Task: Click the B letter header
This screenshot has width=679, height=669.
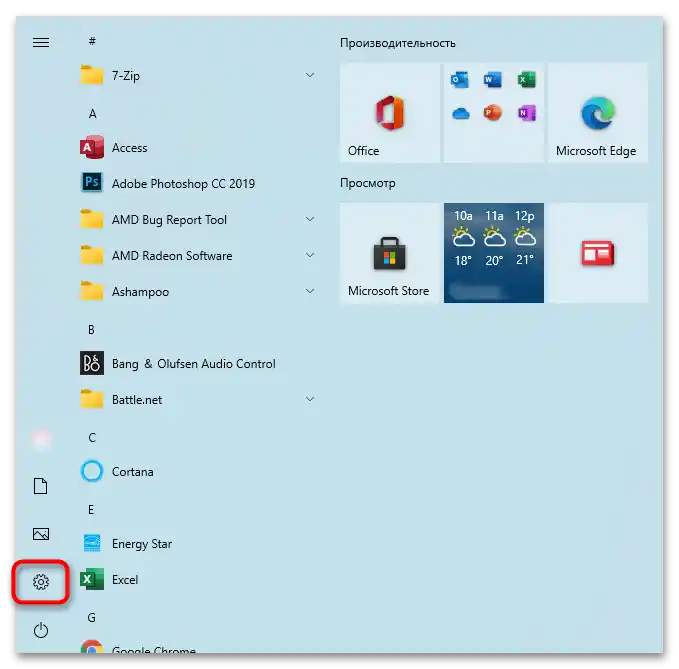Action: click(x=91, y=330)
